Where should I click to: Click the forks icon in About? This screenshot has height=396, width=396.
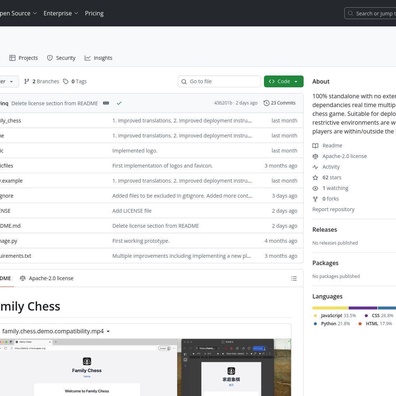pyautogui.click(x=315, y=199)
